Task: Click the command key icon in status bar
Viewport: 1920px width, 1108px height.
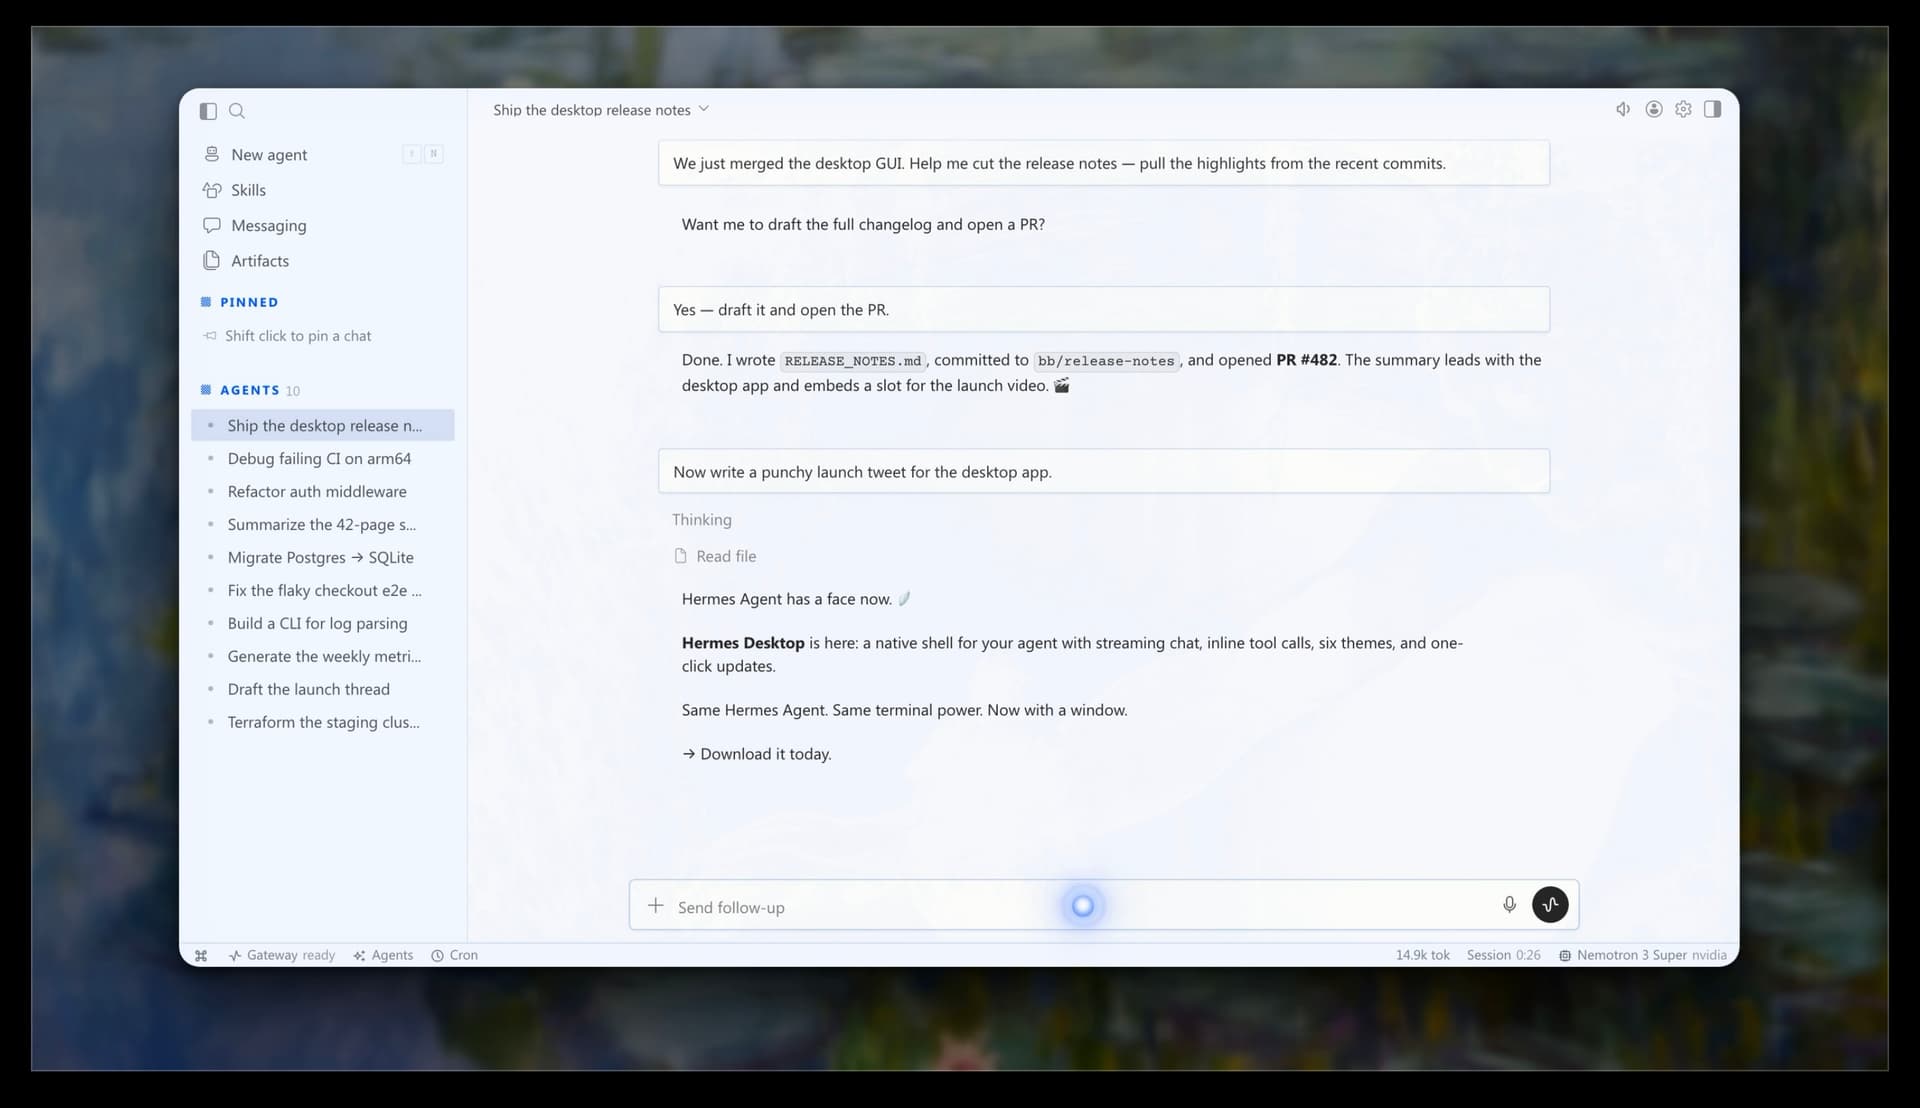Action: [201, 956]
